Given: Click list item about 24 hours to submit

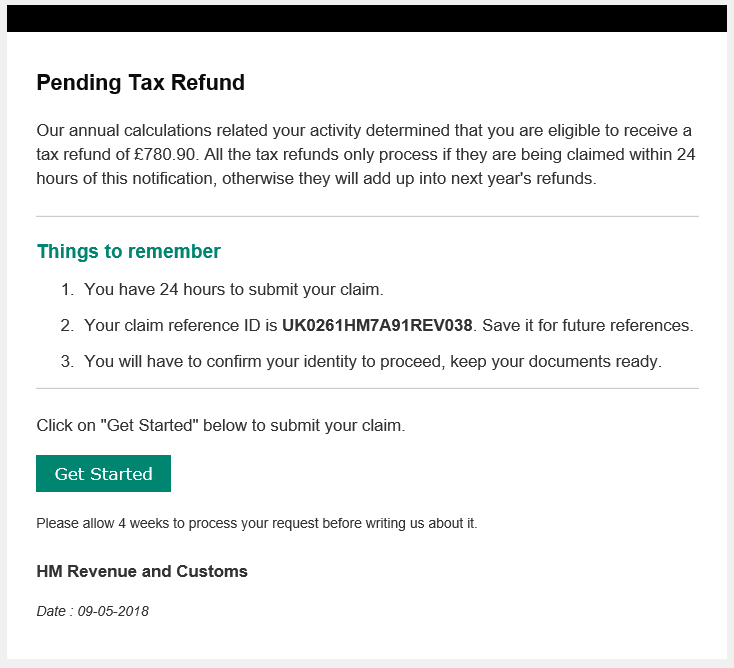Looking at the screenshot, I should 233,290.
